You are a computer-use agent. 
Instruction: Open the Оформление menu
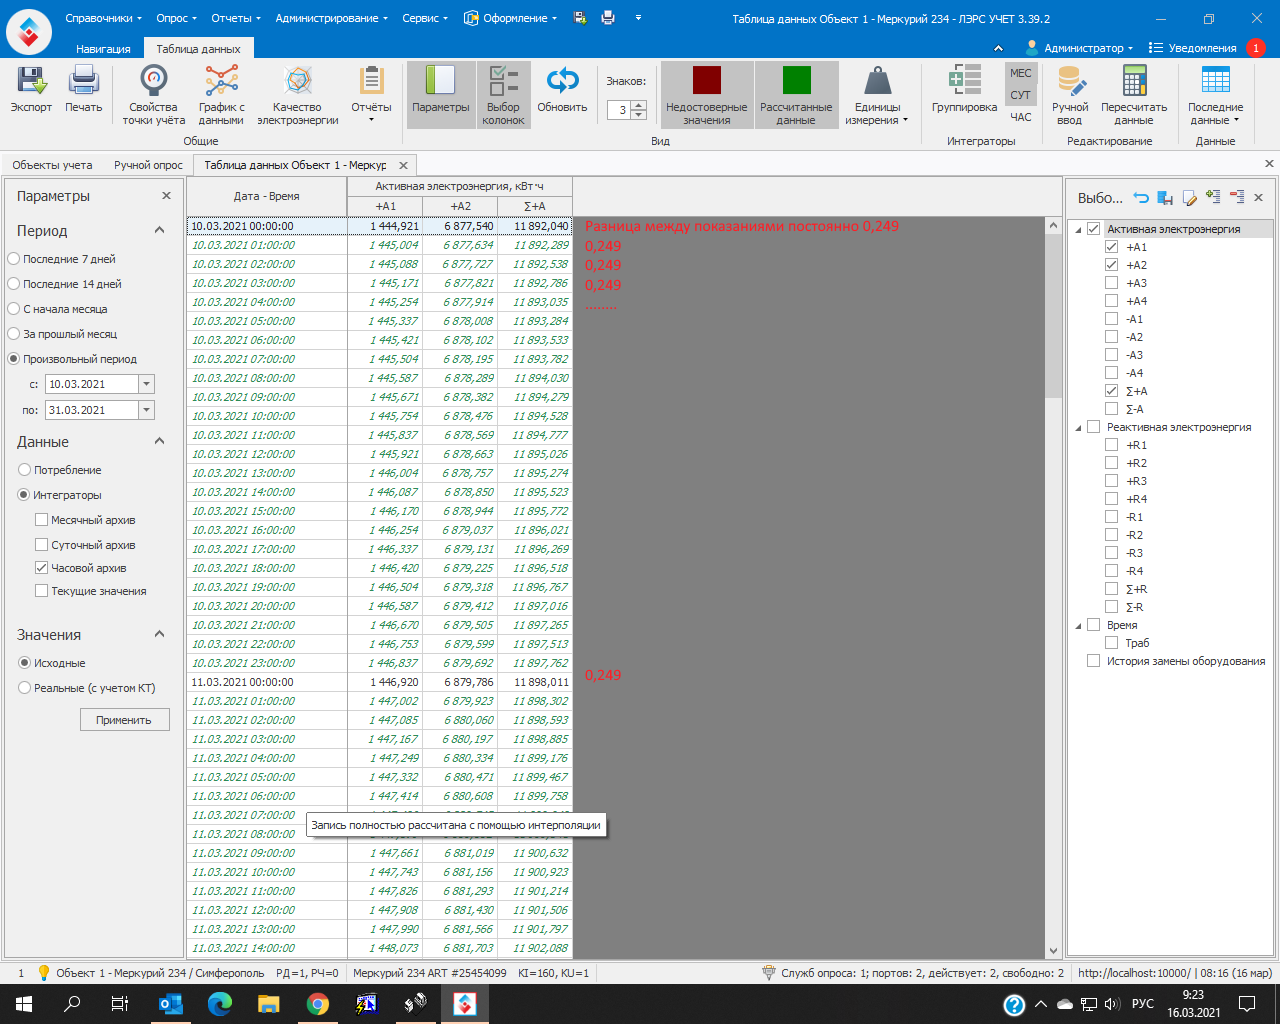click(510, 18)
